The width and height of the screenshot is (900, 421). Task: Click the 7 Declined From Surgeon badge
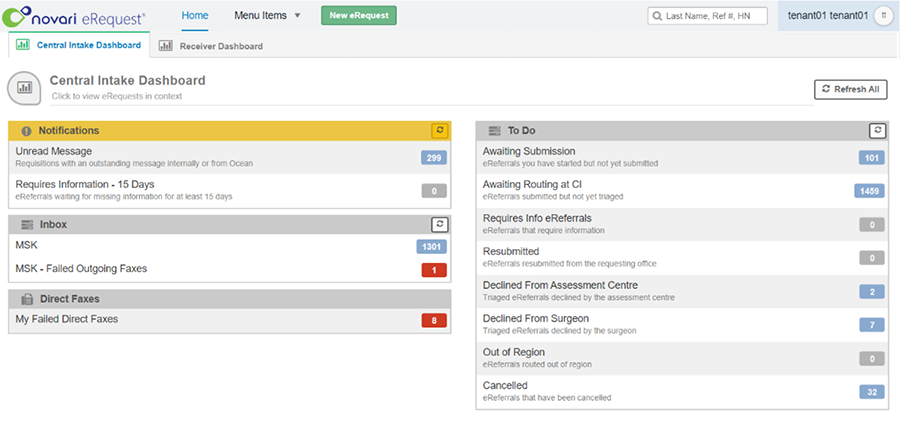click(872, 325)
